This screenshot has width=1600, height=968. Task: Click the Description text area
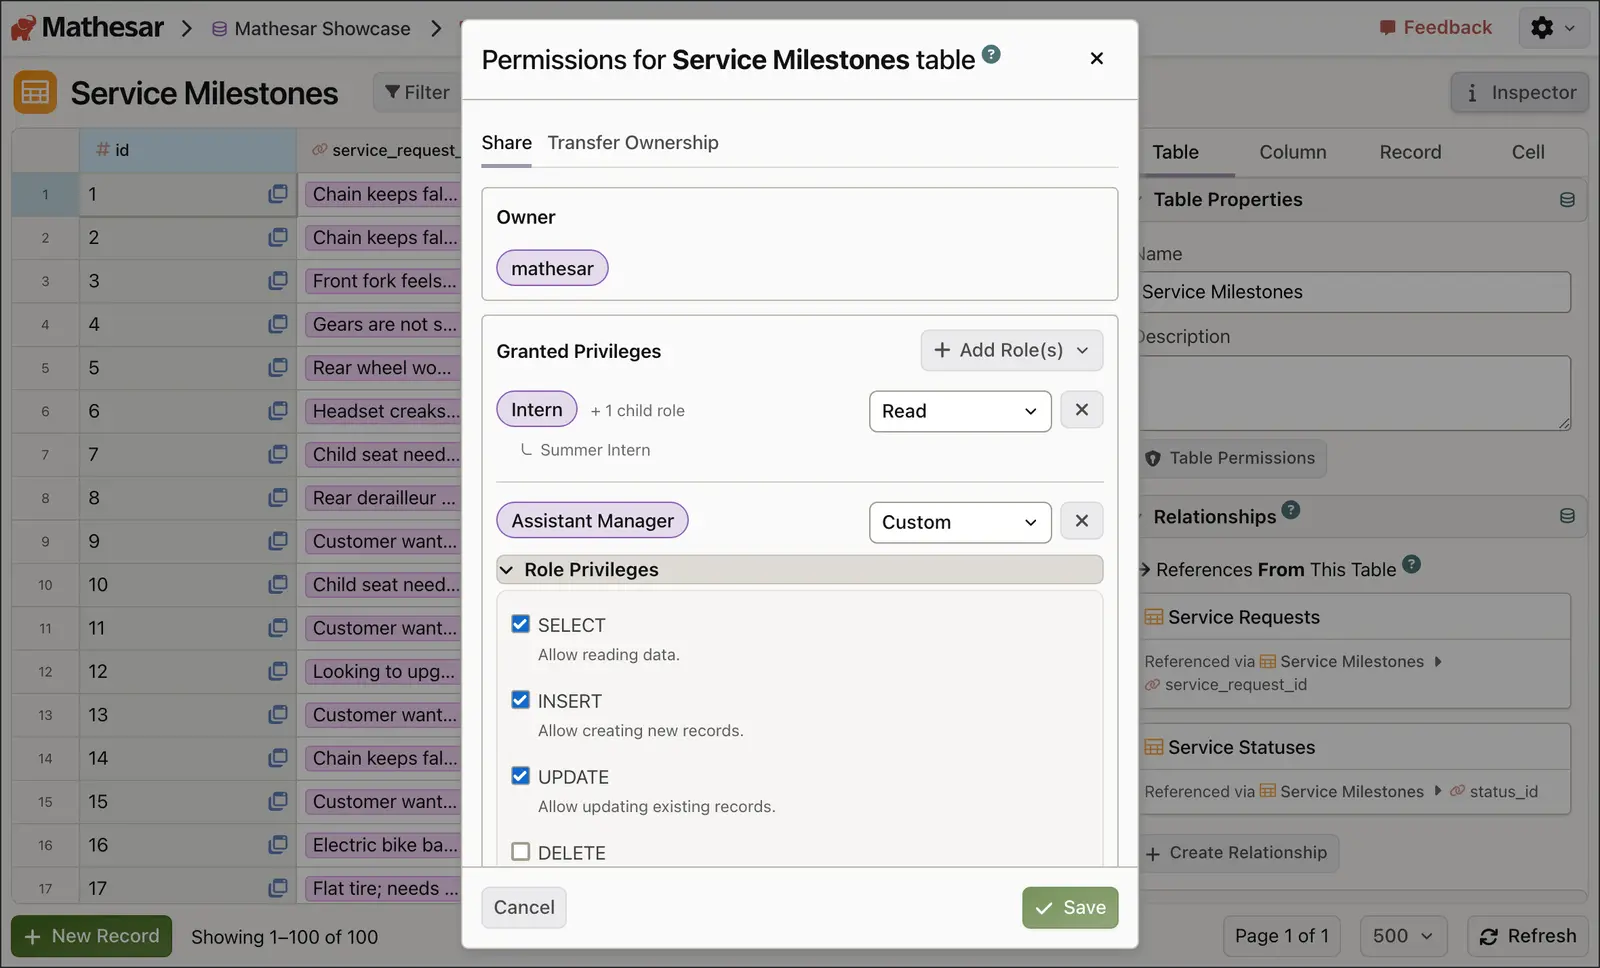coord(1354,393)
